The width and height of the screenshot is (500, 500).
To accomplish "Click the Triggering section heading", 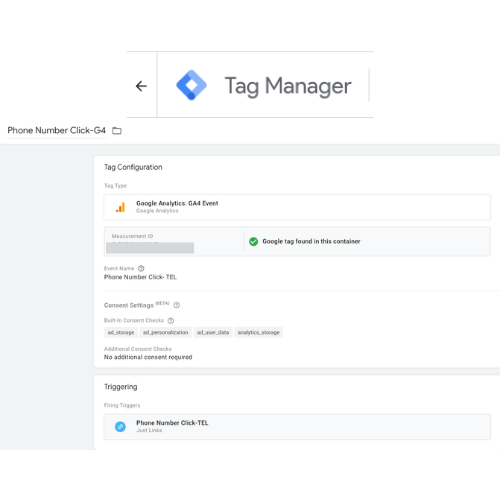I will (121, 387).
